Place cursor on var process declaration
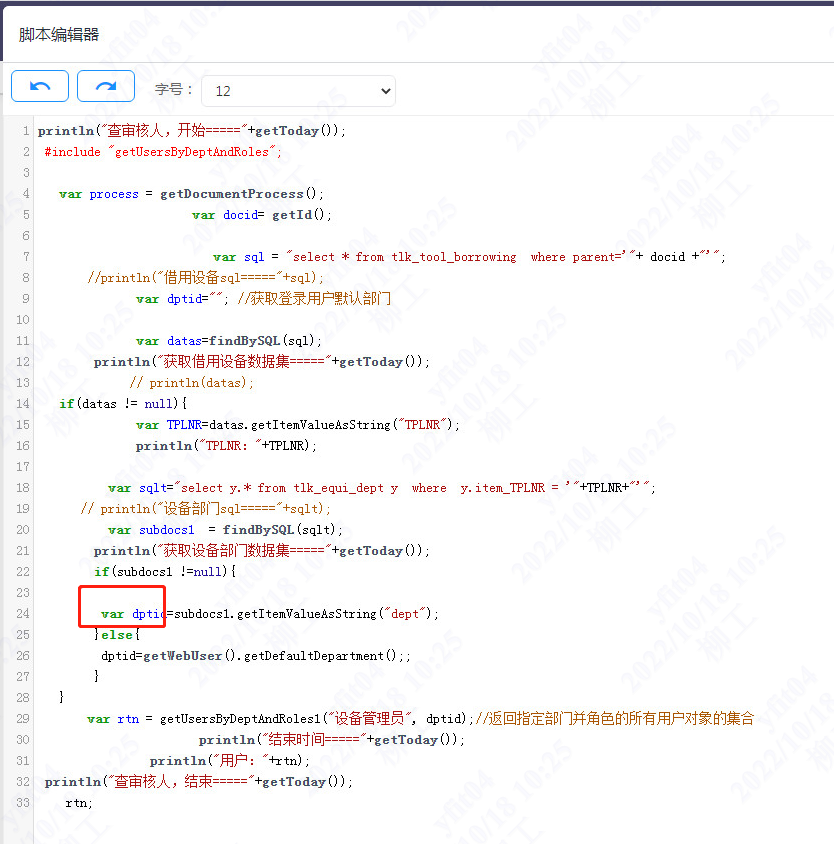834x844 pixels. pos(191,194)
